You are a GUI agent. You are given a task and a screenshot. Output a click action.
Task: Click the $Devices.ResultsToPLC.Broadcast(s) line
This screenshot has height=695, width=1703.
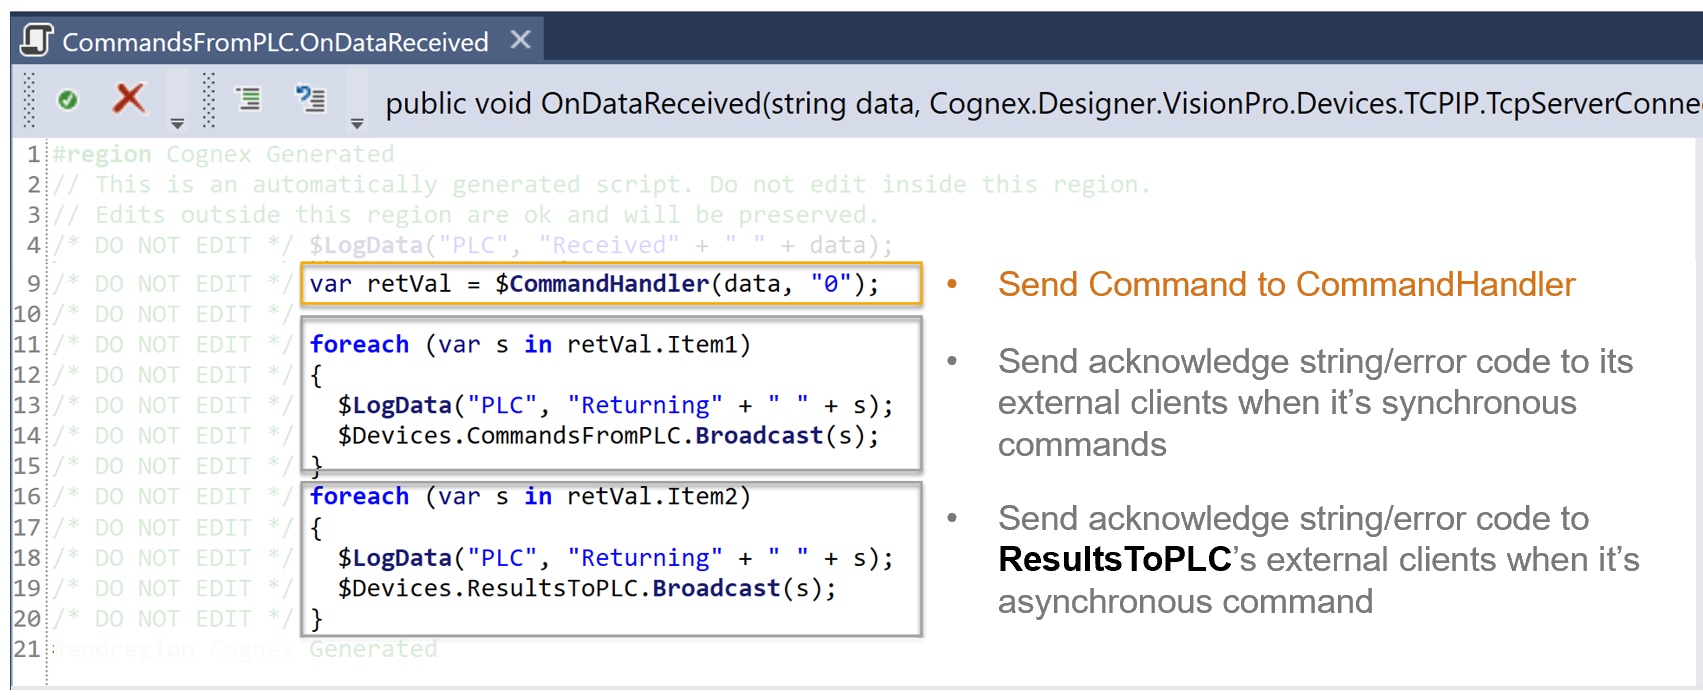[x=587, y=588]
